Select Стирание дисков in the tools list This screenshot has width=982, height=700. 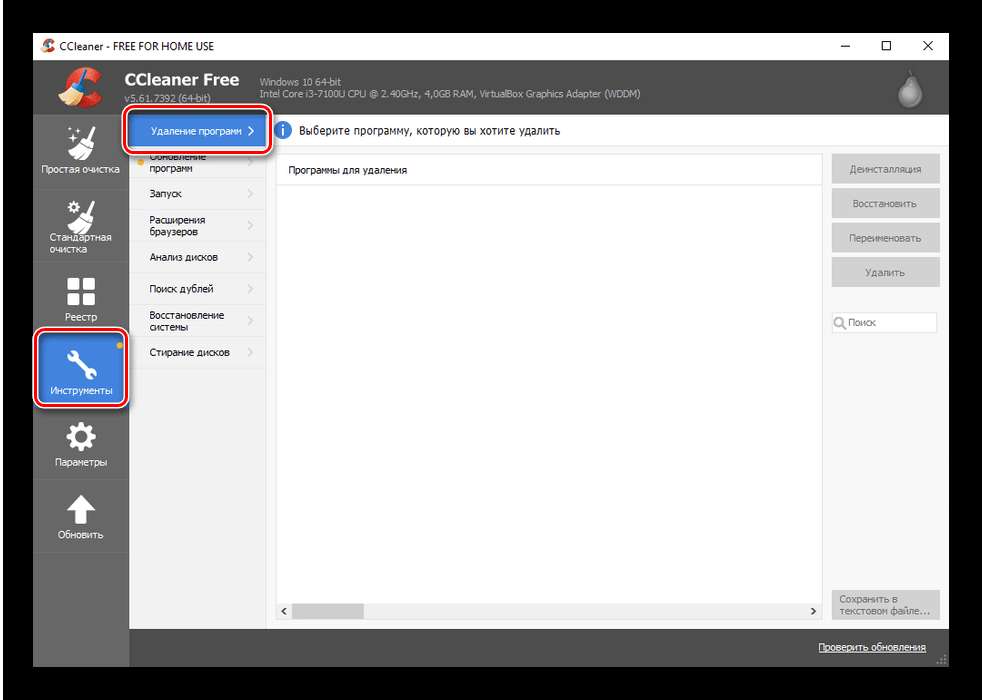[198, 353]
